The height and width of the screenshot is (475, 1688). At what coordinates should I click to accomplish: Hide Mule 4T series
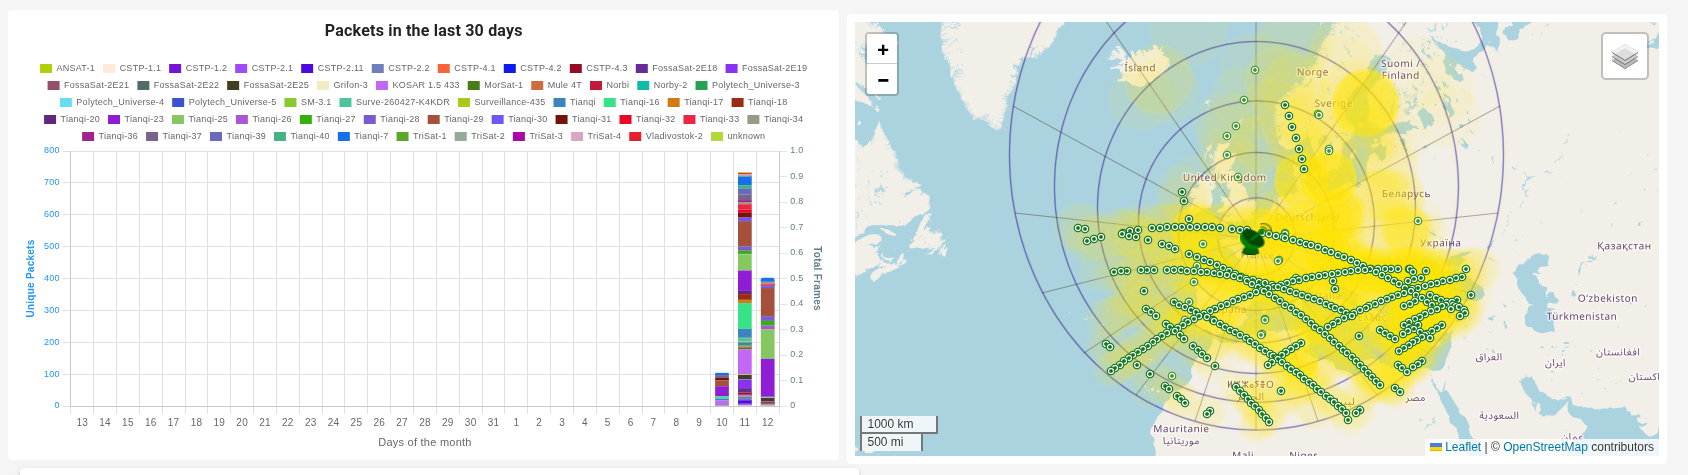557,85
